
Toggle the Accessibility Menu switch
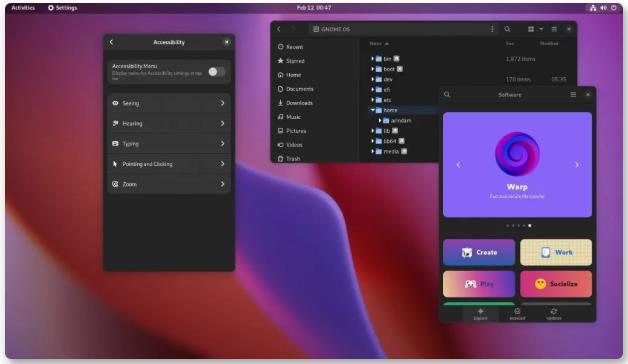pyautogui.click(x=217, y=72)
